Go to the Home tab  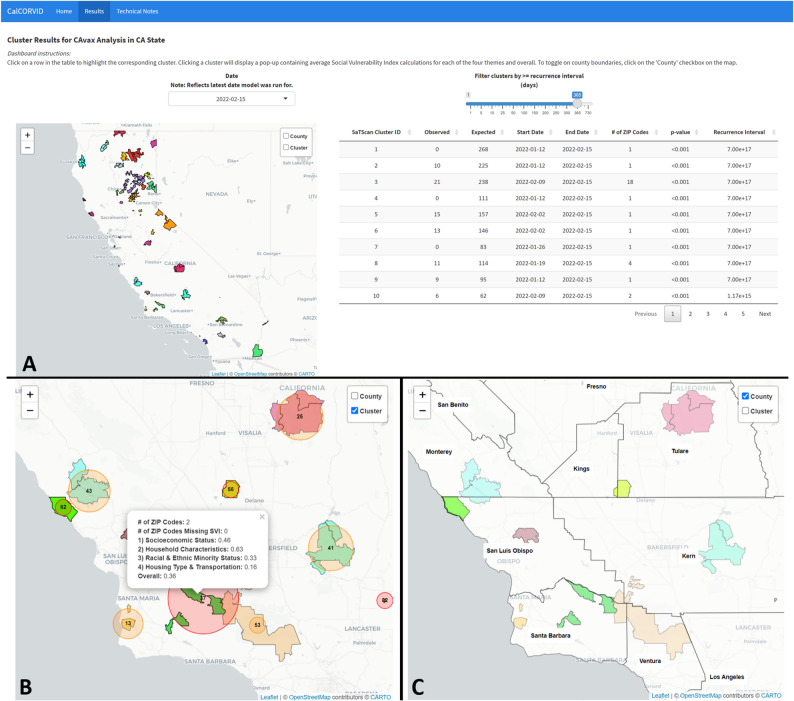click(x=64, y=11)
